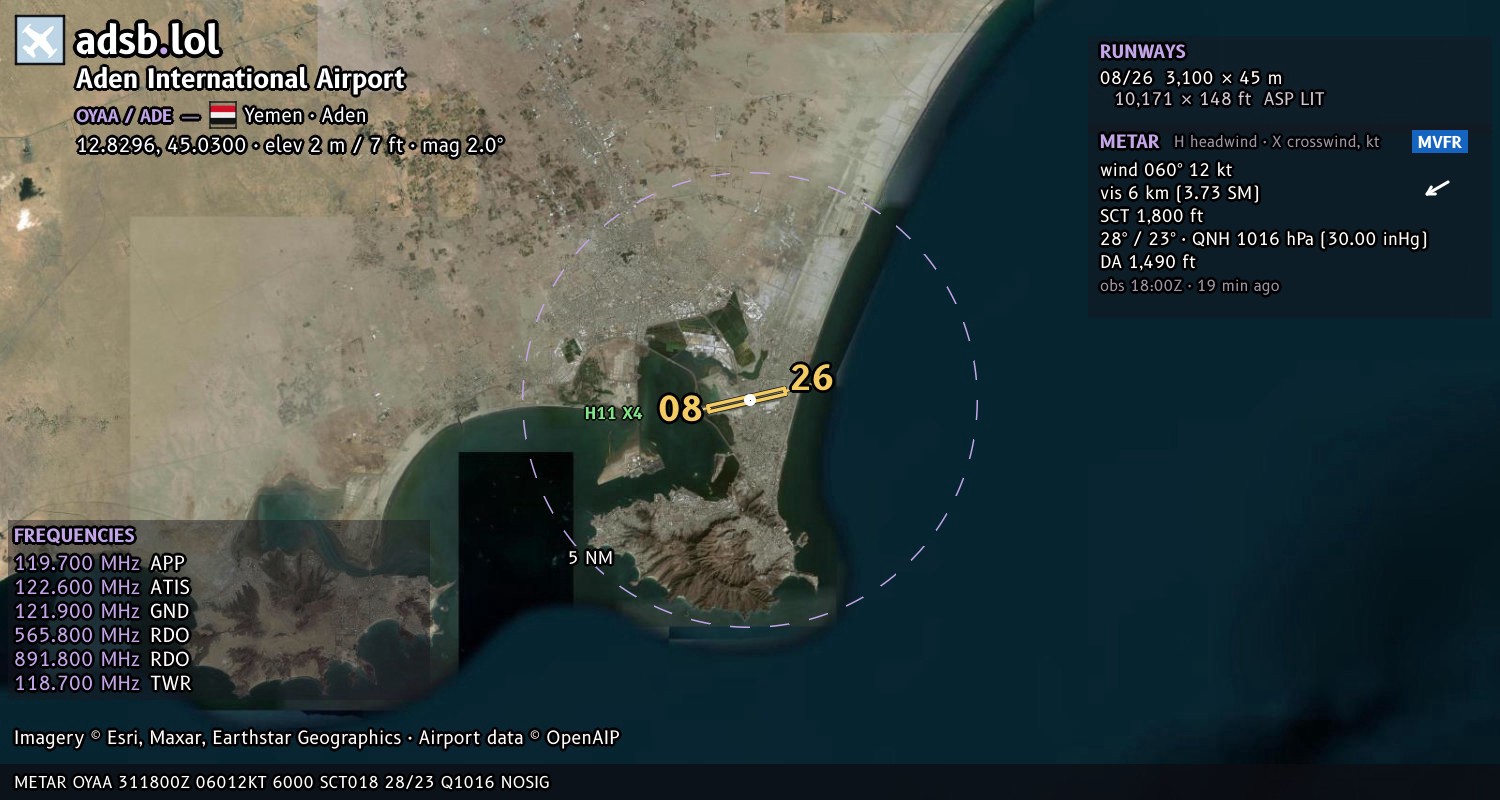Click runway end label 26
1500x800 pixels.
(811, 378)
